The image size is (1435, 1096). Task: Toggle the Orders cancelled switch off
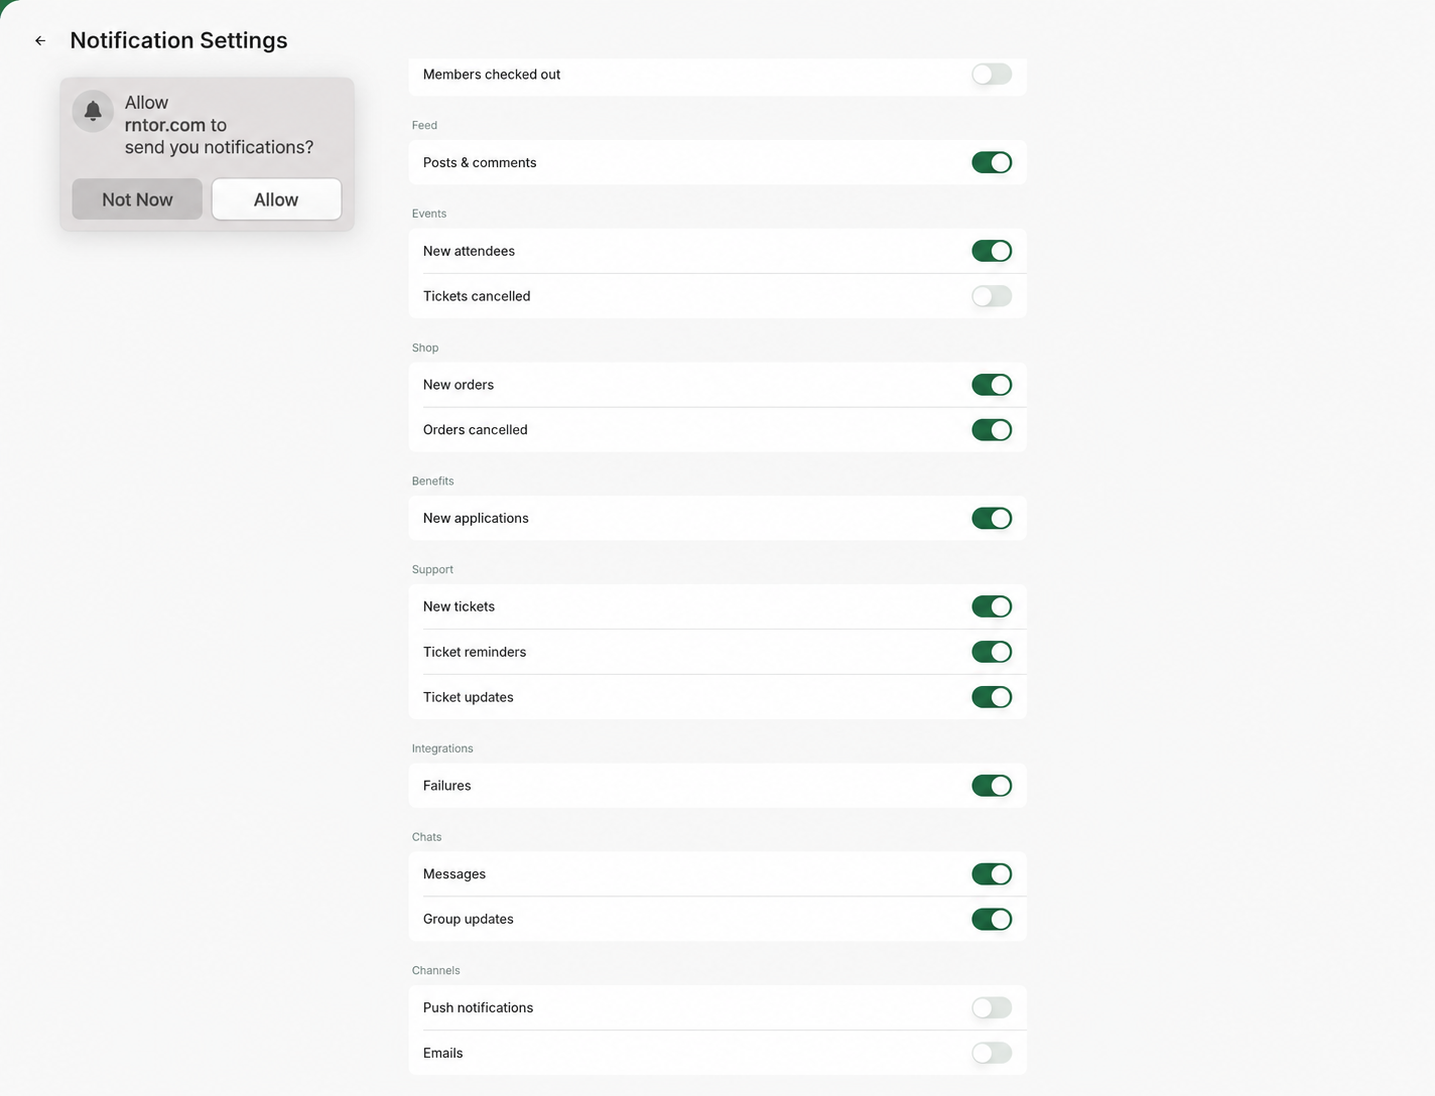tap(992, 430)
